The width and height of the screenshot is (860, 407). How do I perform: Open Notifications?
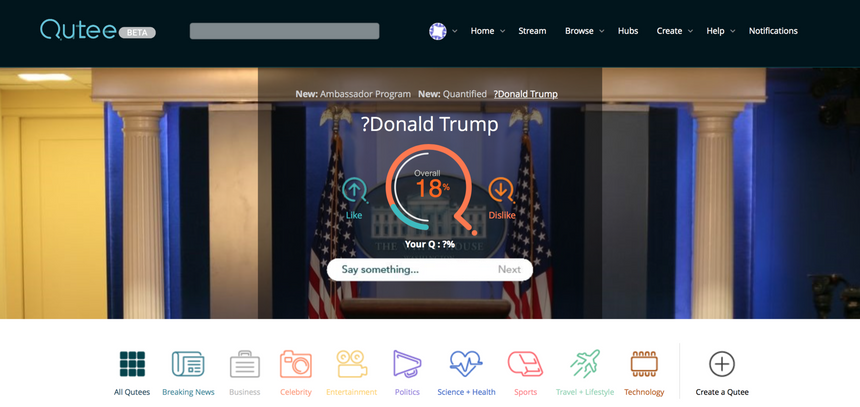pyautogui.click(x=773, y=31)
